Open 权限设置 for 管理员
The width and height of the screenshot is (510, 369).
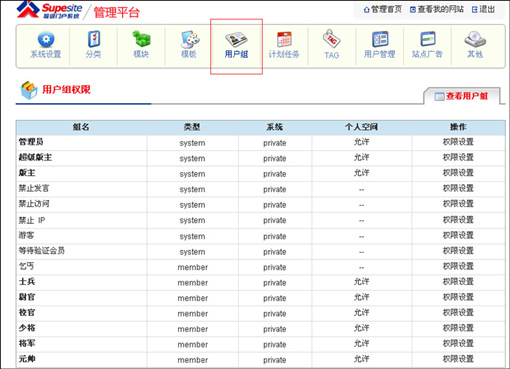[458, 142]
